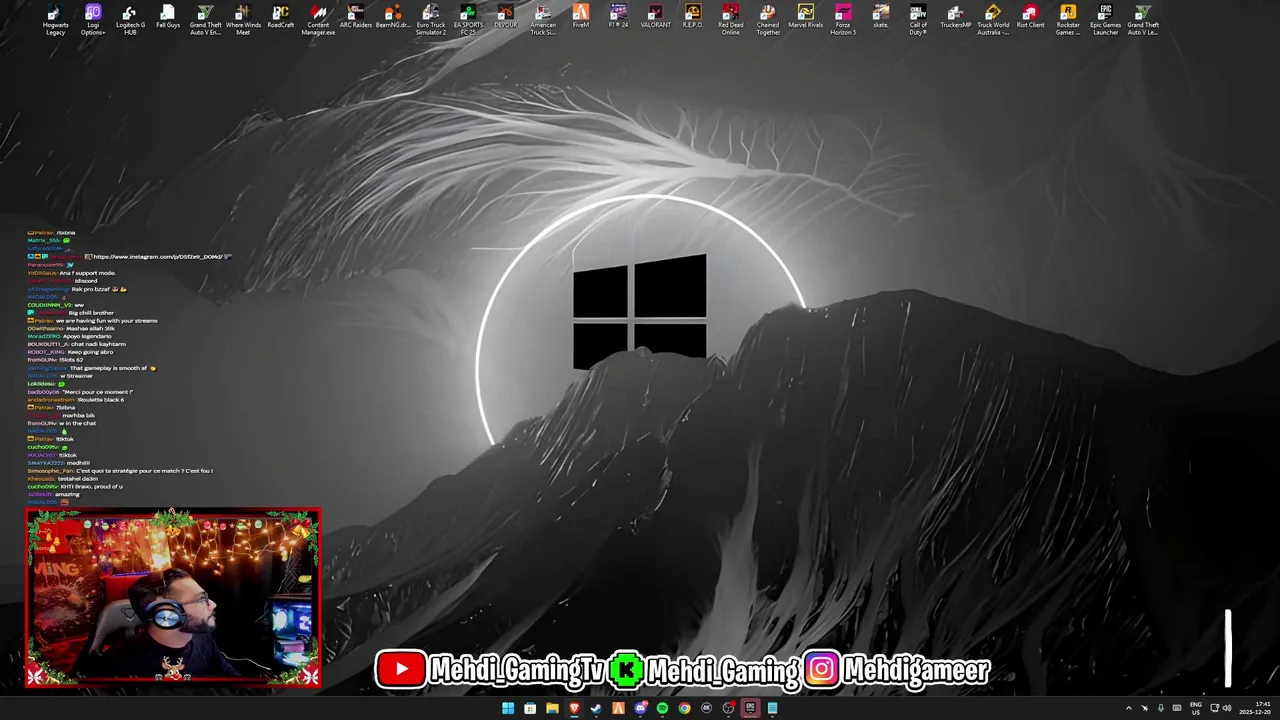
Task: Open the EA SPORTS FC 25 shortcut
Action: (x=468, y=20)
